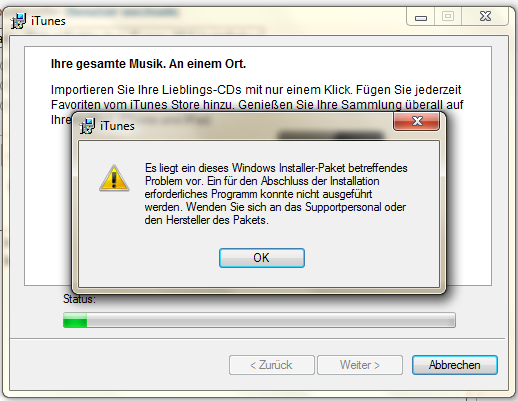This screenshot has width=518, height=401.
Task: Click installer icon in error dialog title bar
Action: click(x=87, y=126)
